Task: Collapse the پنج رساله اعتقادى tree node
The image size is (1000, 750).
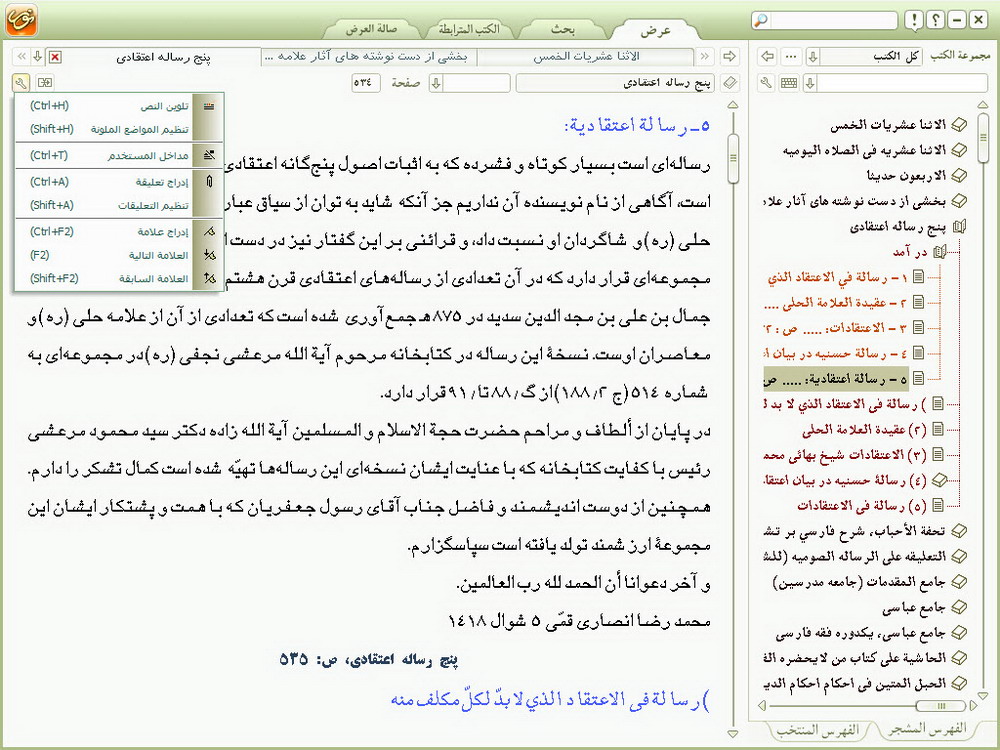Action: pos(959,226)
